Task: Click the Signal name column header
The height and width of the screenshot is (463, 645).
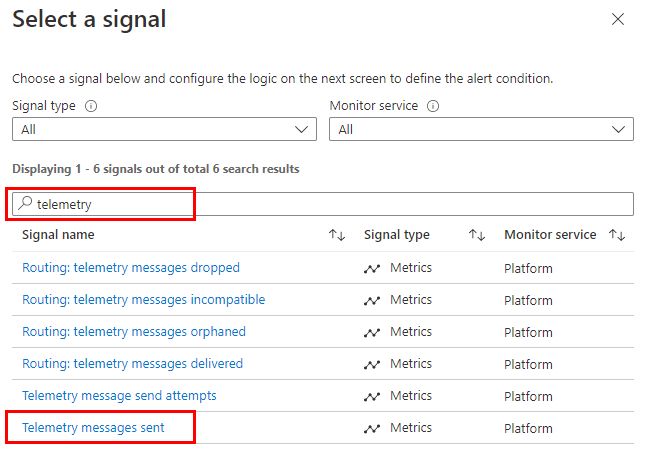Action: coord(58,235)
